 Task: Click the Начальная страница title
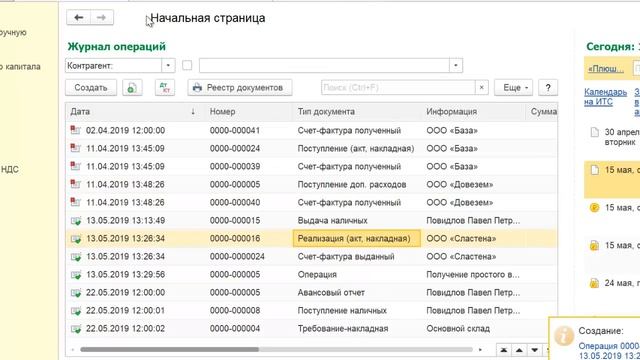pos(208,18)
